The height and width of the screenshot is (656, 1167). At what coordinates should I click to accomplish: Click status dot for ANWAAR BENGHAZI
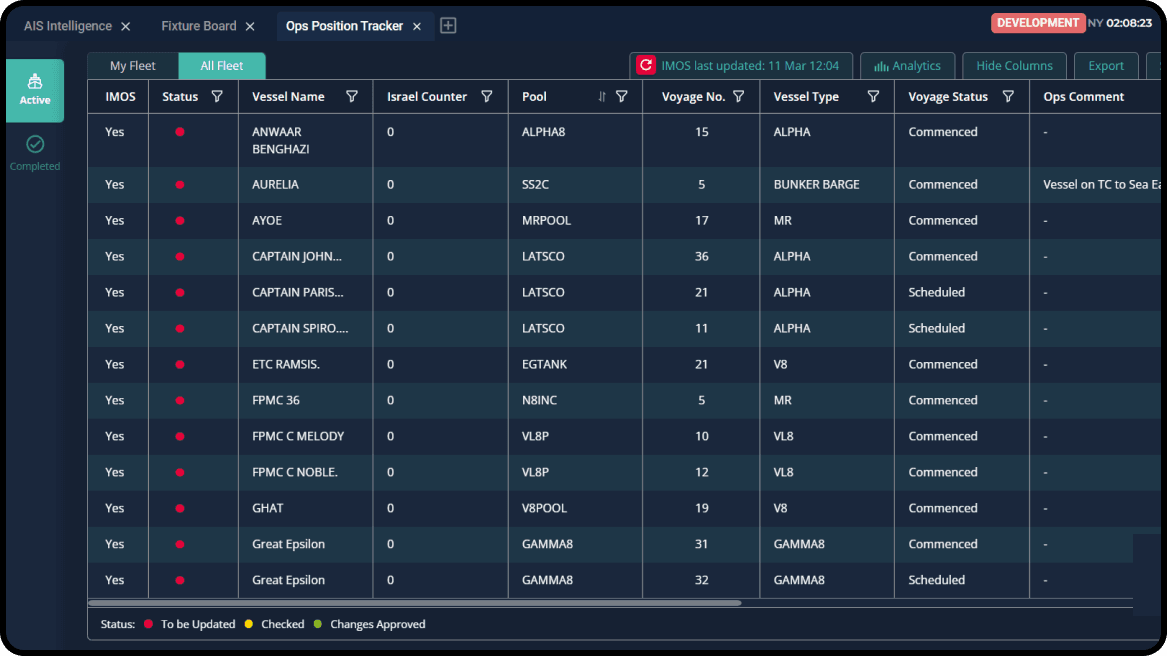pyautogui.click(x=179, y=132)
